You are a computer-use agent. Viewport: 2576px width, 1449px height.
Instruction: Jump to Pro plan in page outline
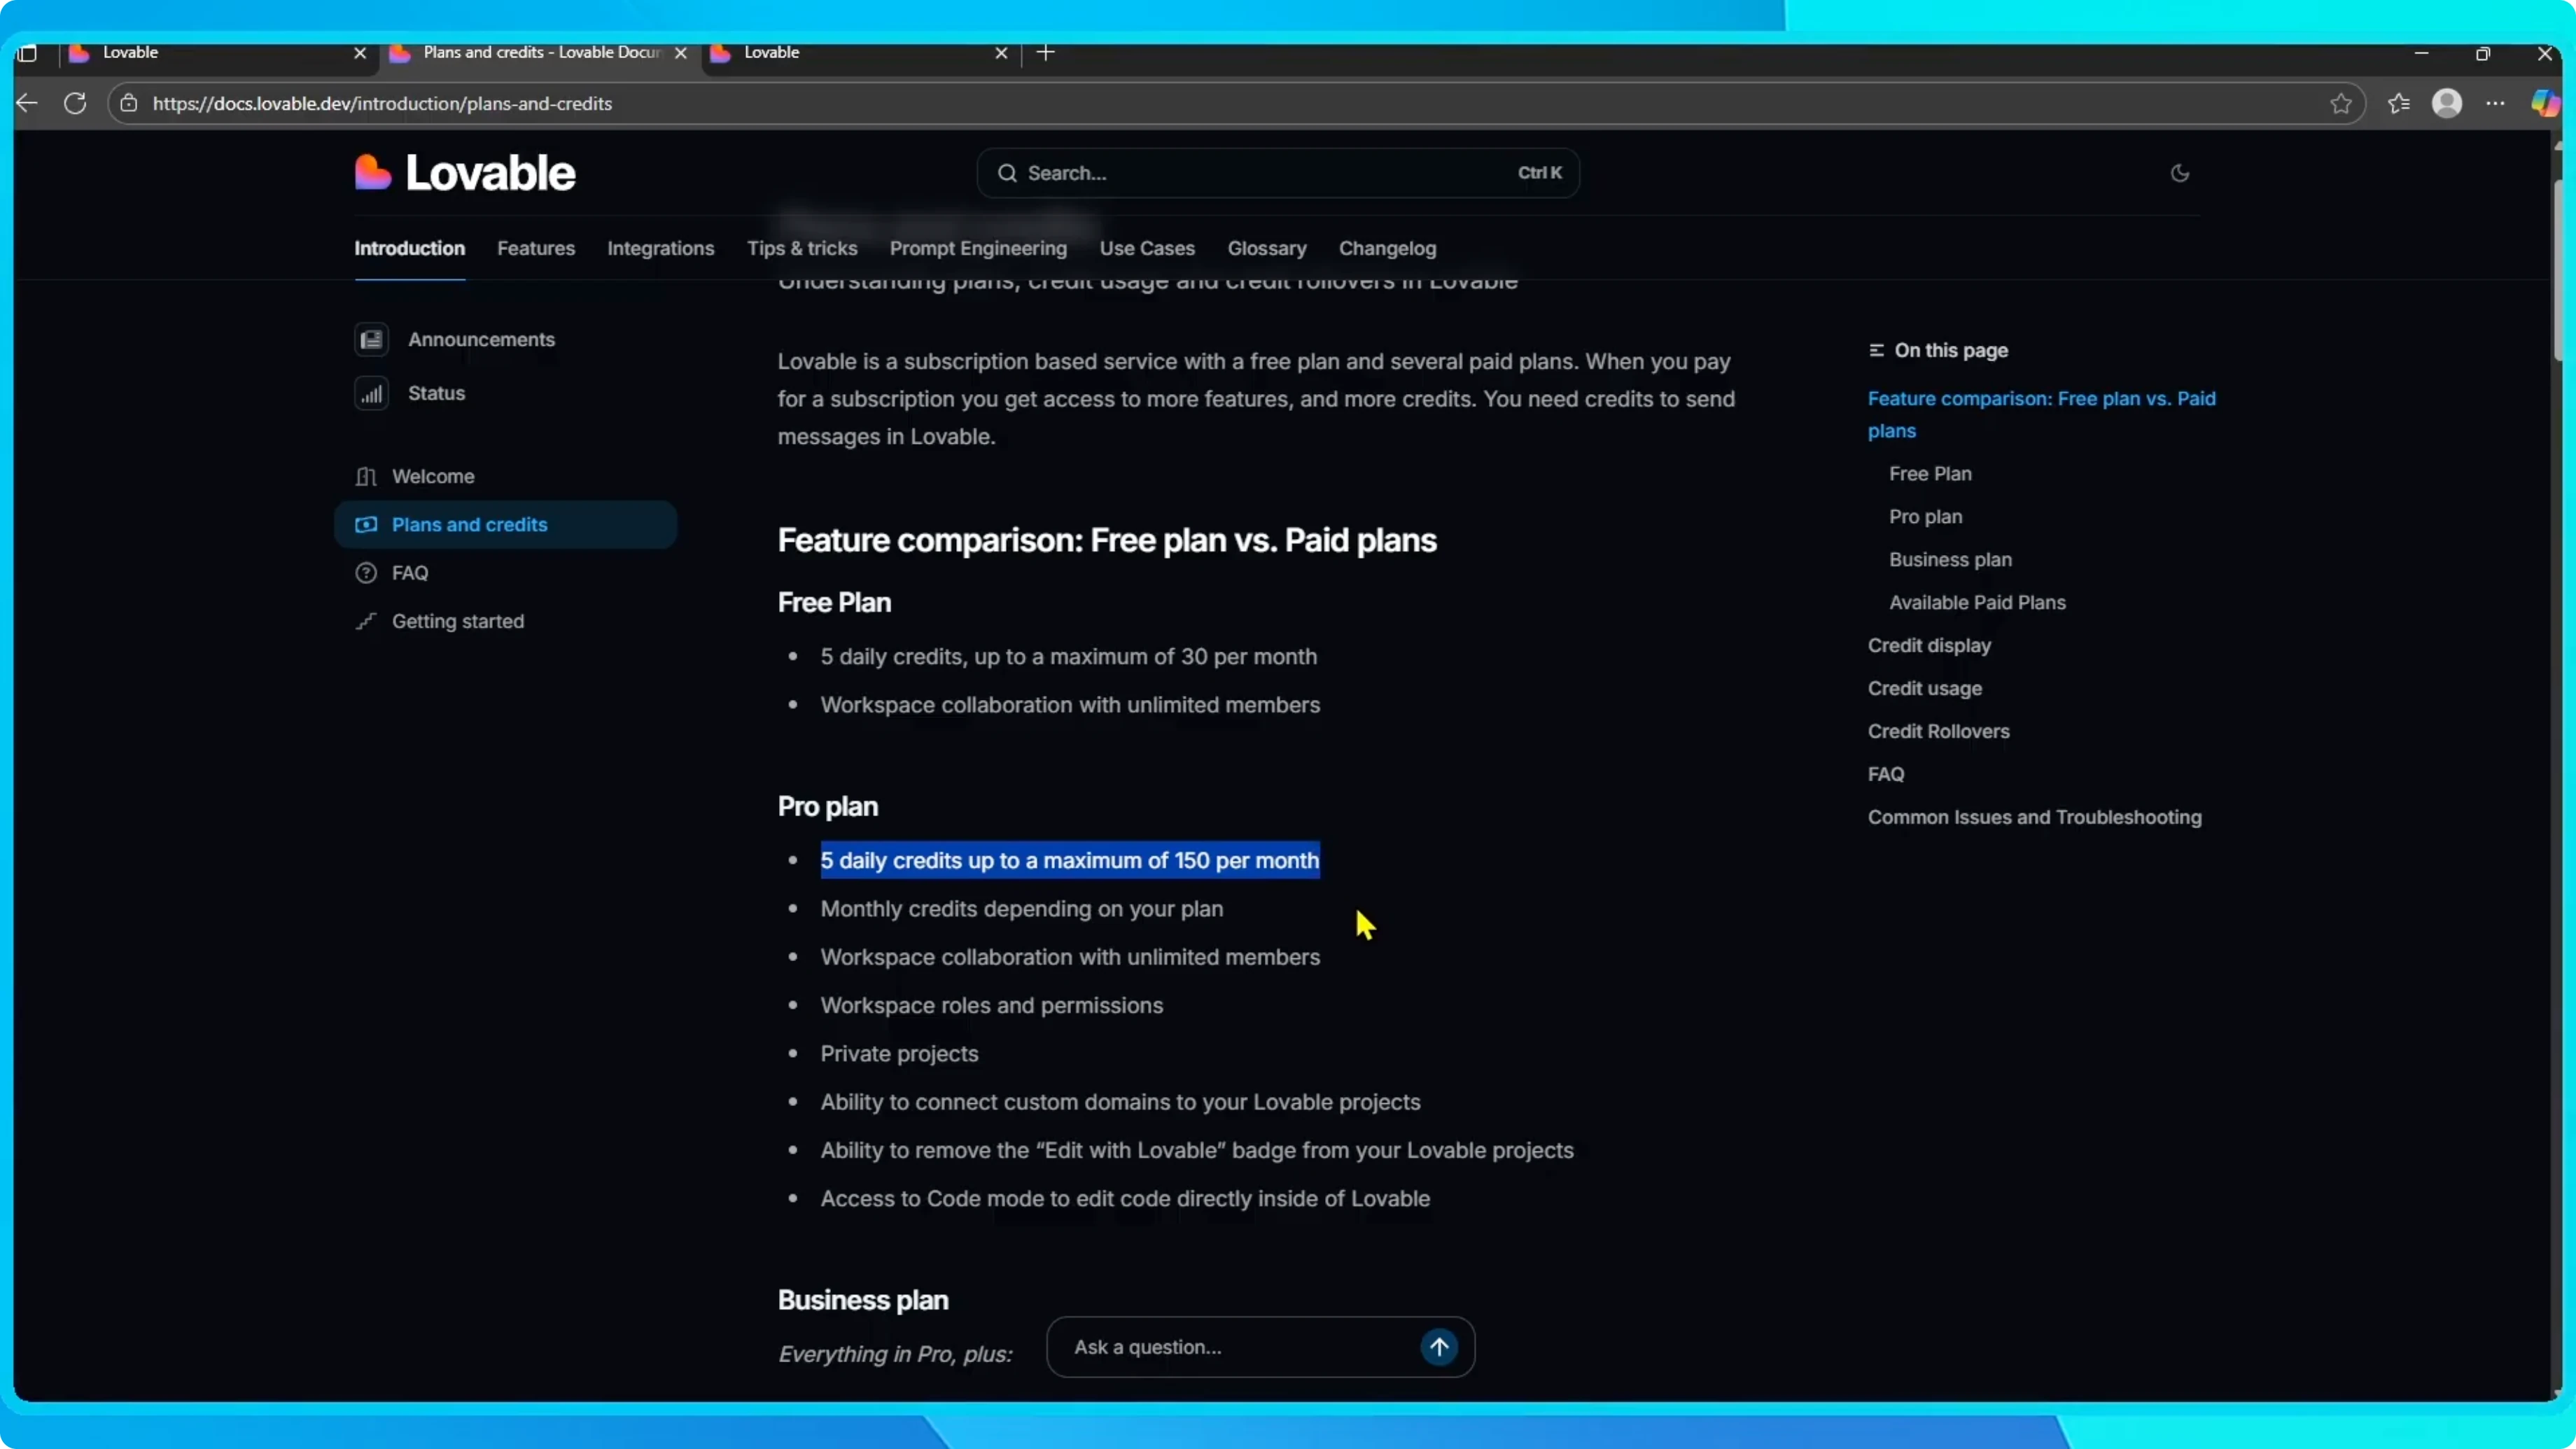1925,516
